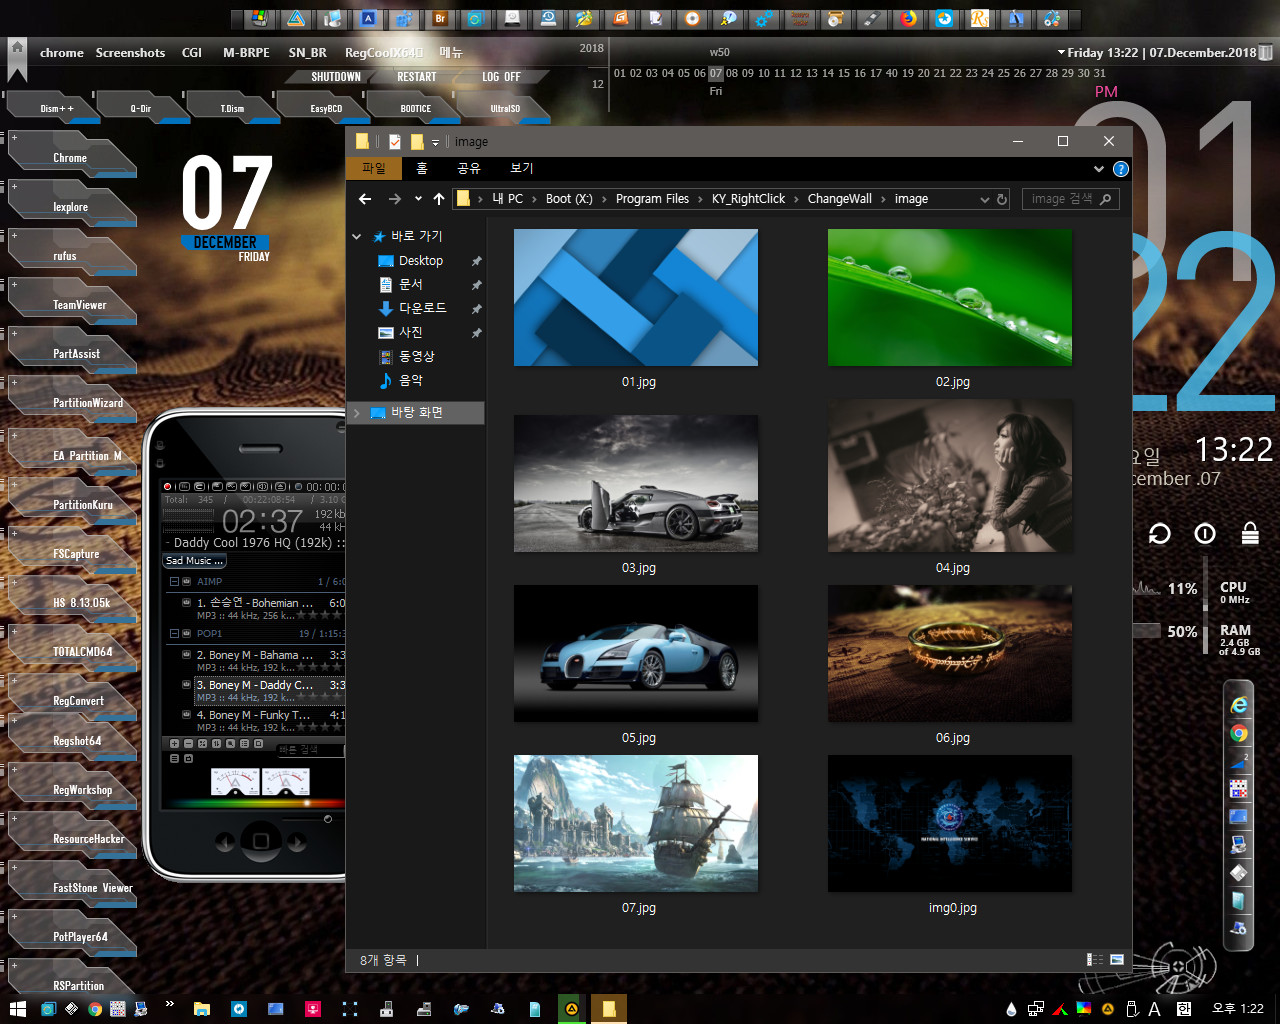This screenshot has width=1280, height=1024.
Task: Click the LOG OFF button
Action: (501, 77)
